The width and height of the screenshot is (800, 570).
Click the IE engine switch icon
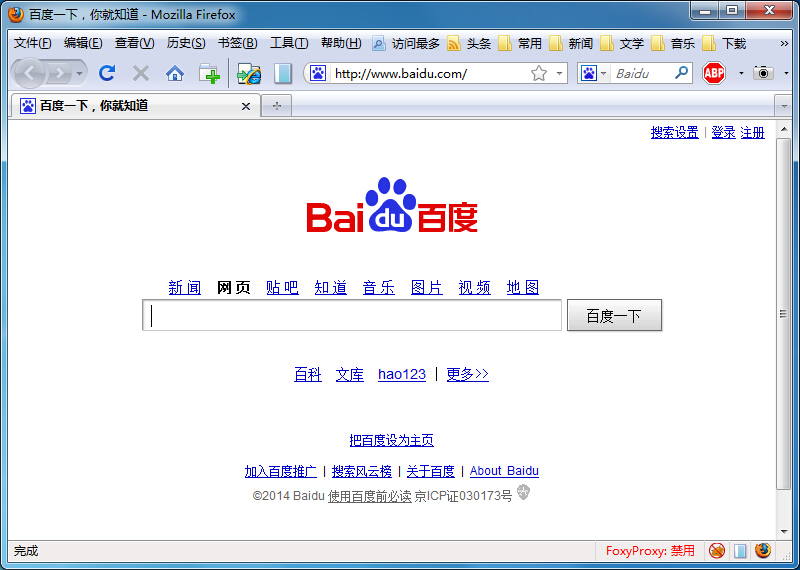click(248, 74)
